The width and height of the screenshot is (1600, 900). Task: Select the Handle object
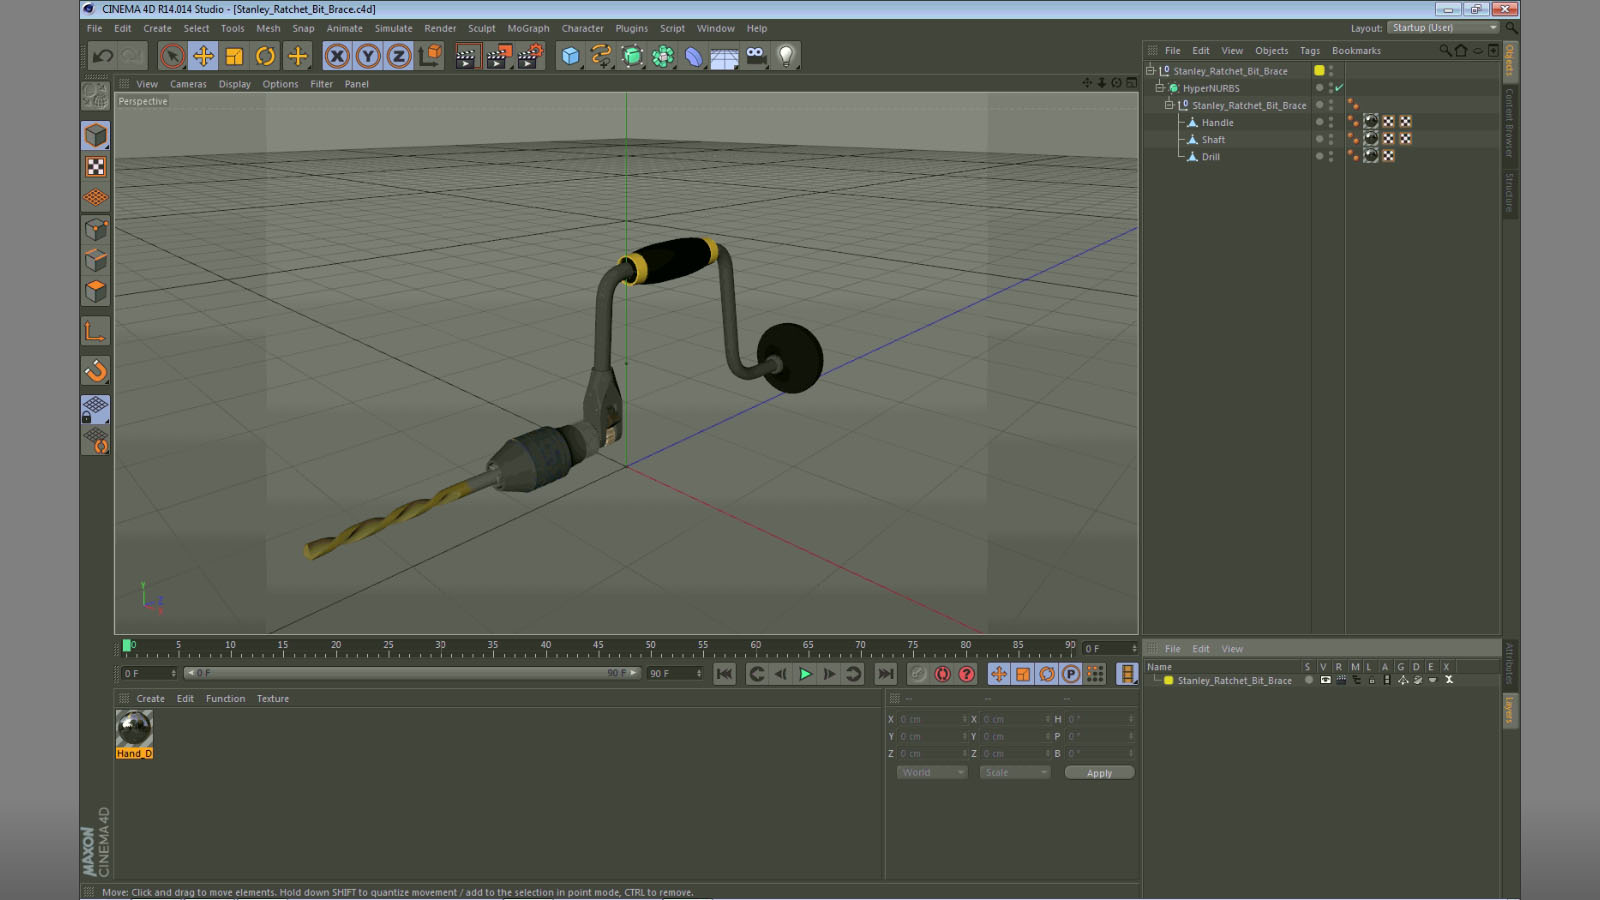tap(1217, 122)
